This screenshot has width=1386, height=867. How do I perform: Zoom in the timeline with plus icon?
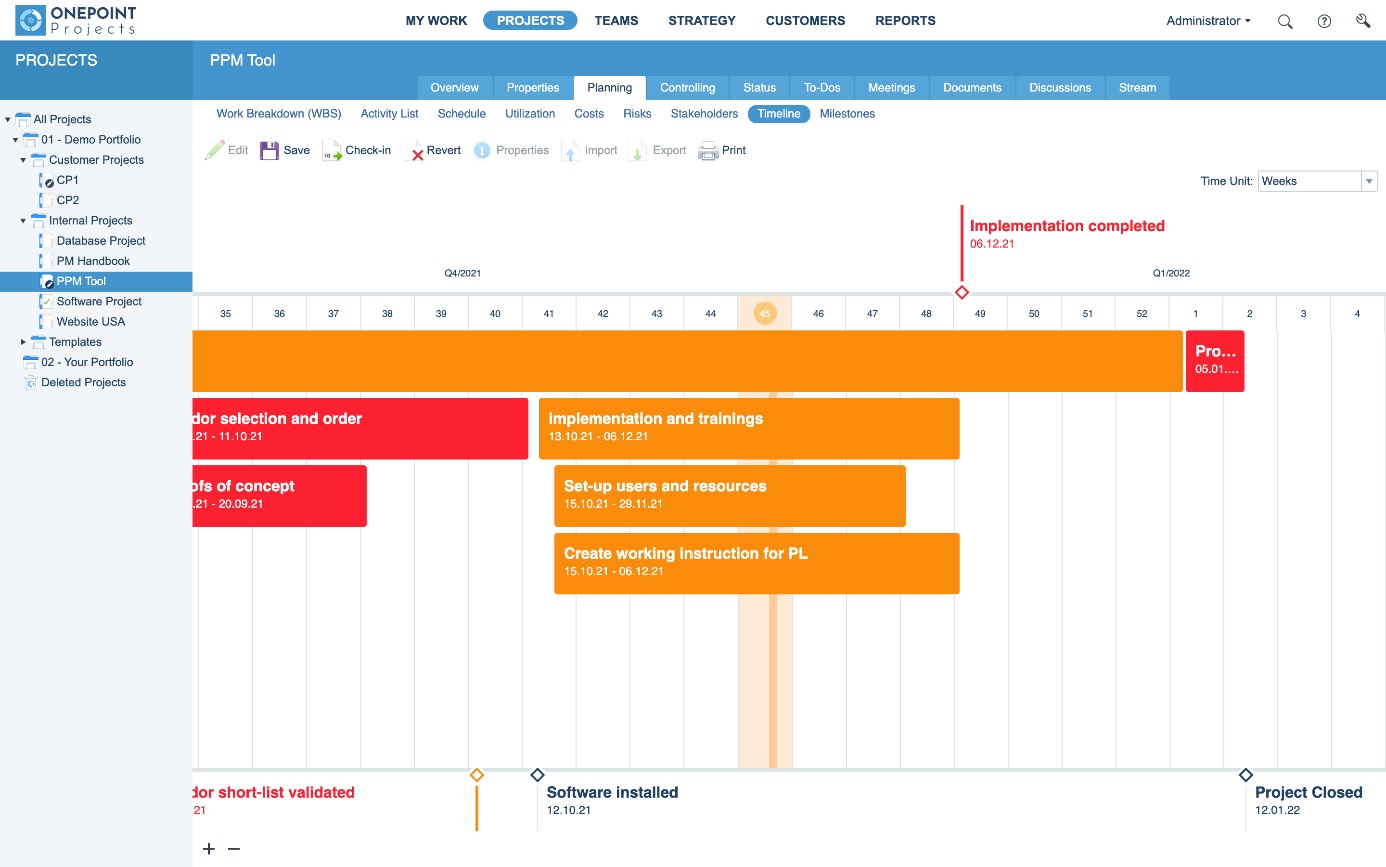pyautogui.click(x=209, y=849)
